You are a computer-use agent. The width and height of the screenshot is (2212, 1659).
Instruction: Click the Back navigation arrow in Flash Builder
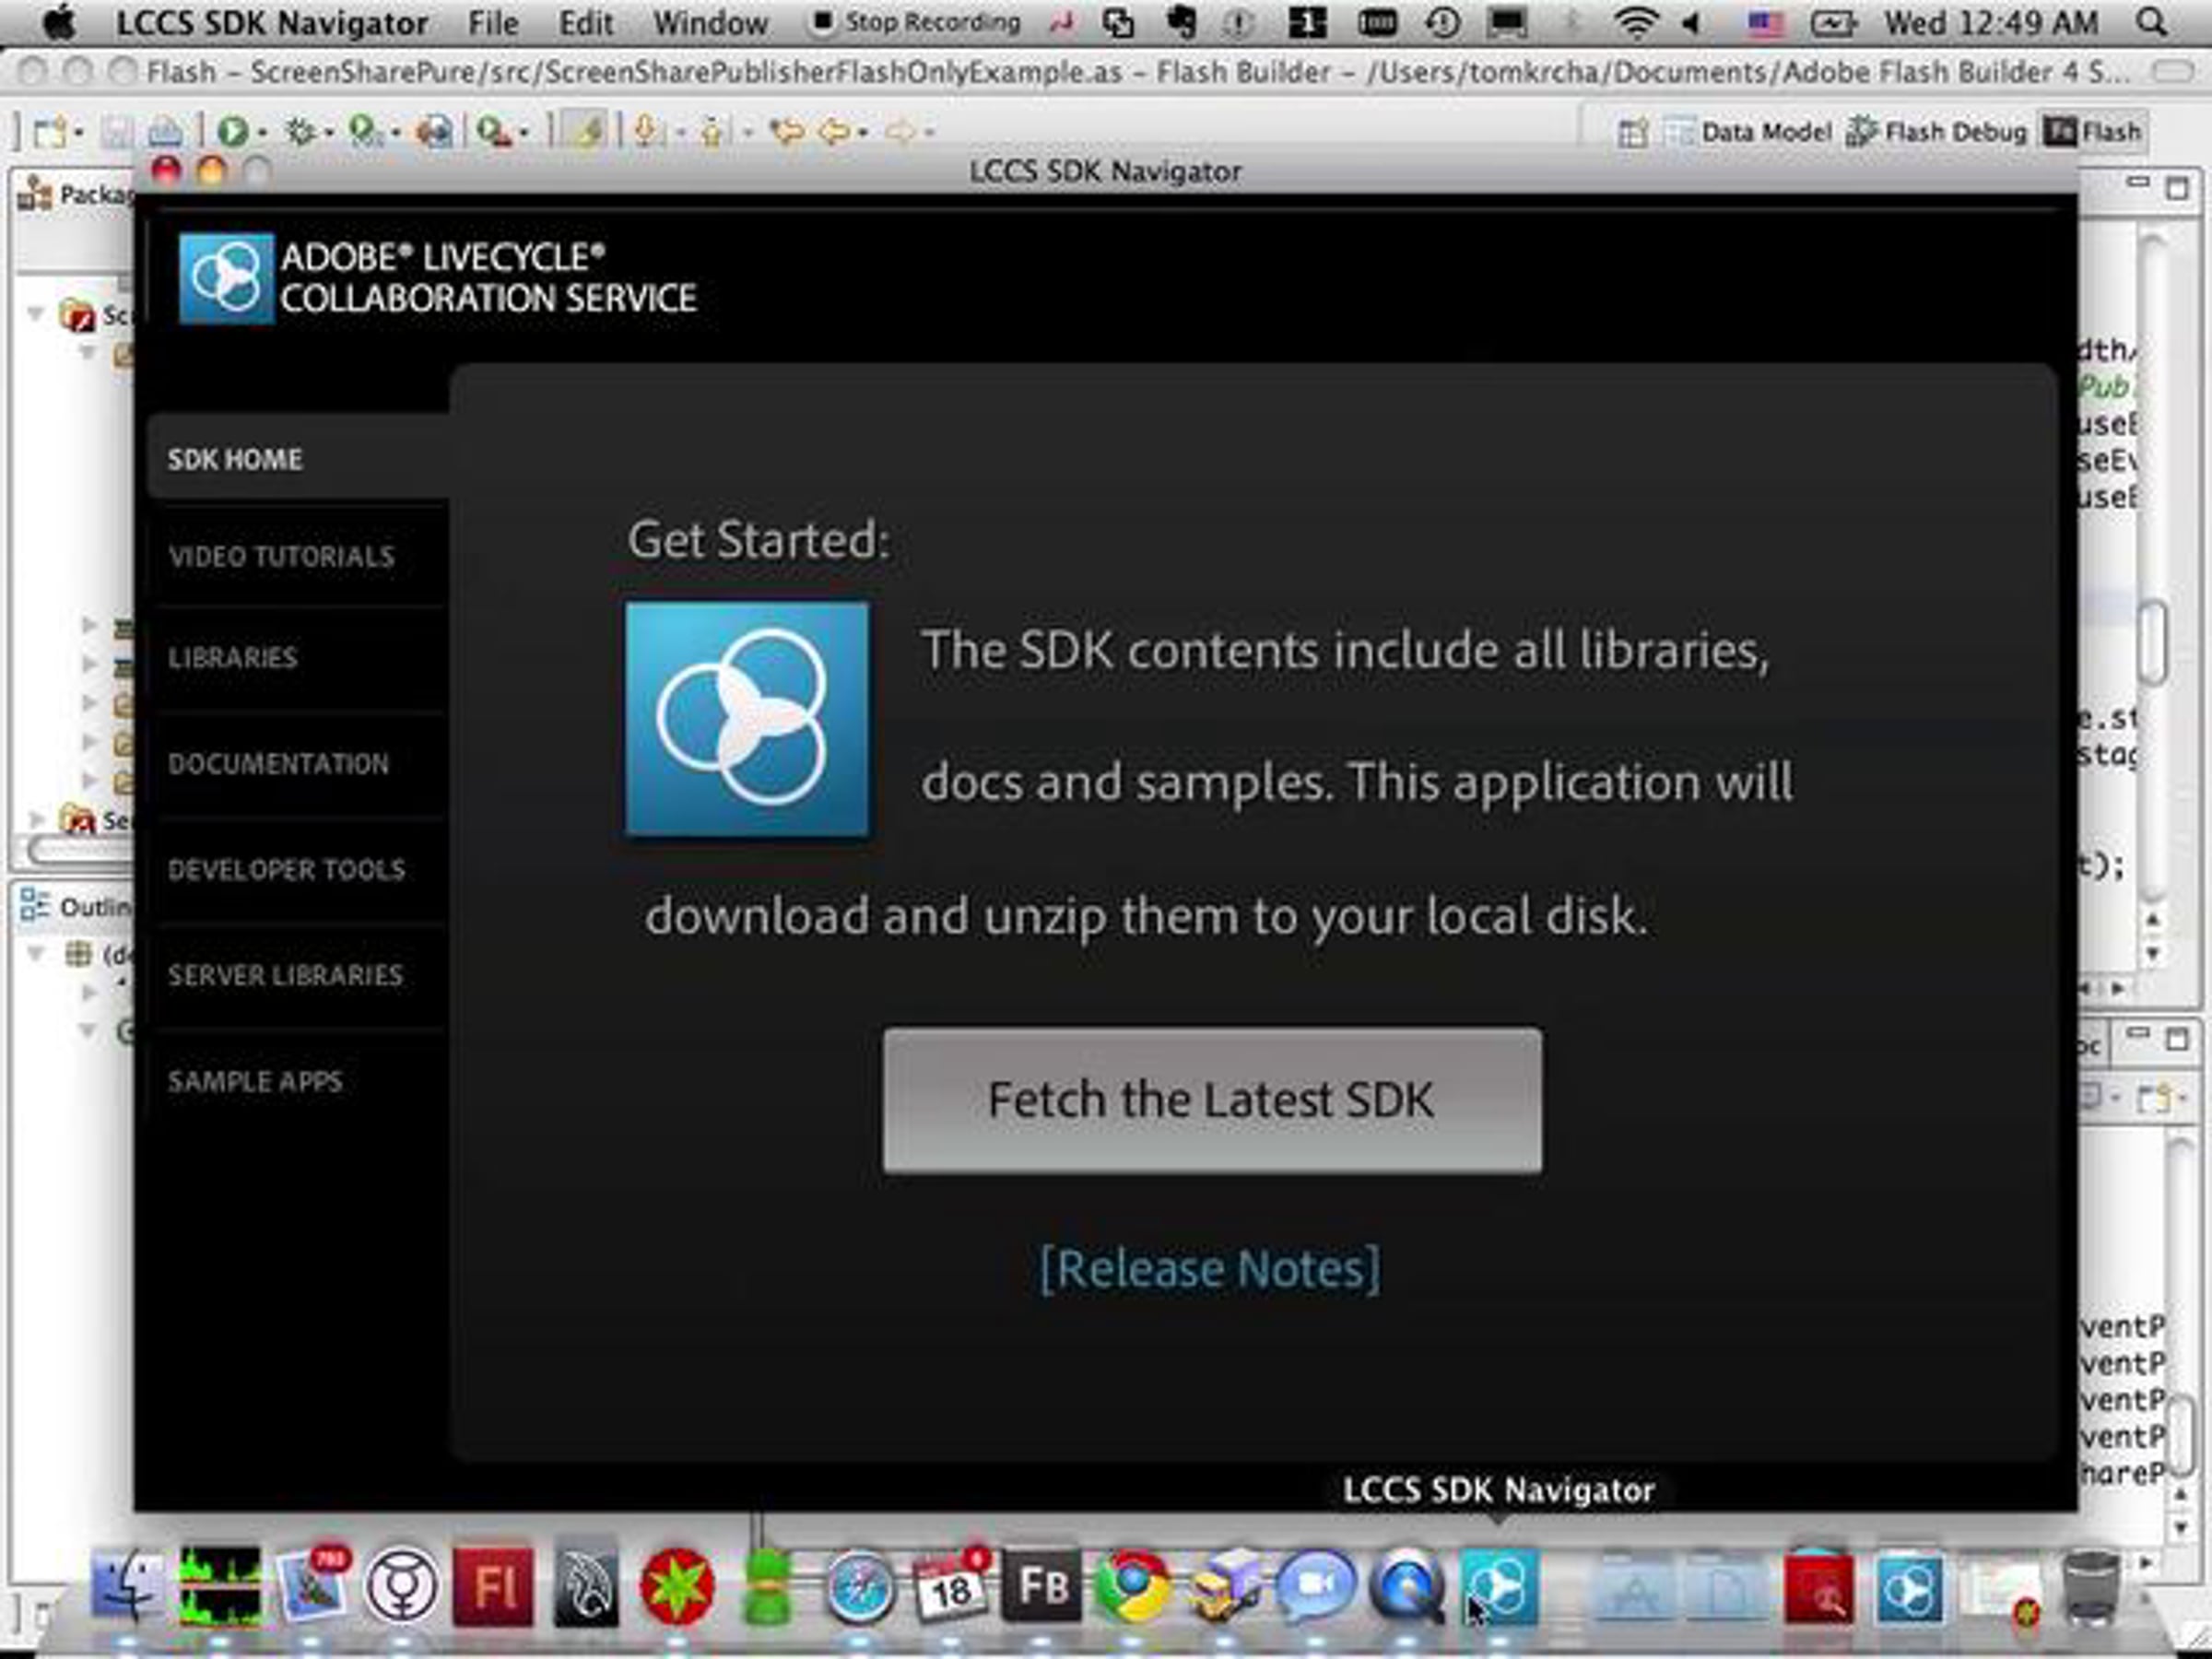[835, 131]
